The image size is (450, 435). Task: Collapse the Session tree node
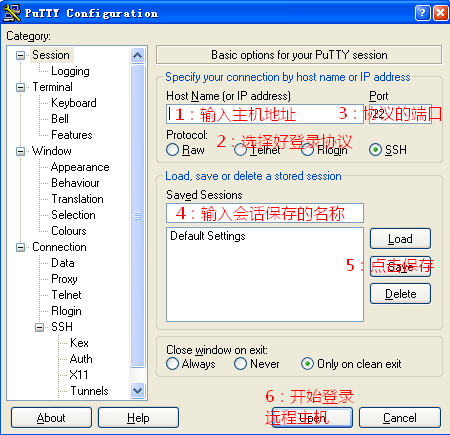tap(20, 55)
